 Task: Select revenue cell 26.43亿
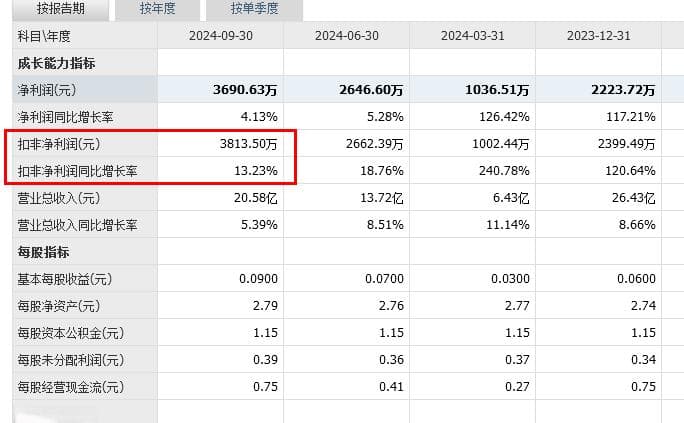point(633,198)
